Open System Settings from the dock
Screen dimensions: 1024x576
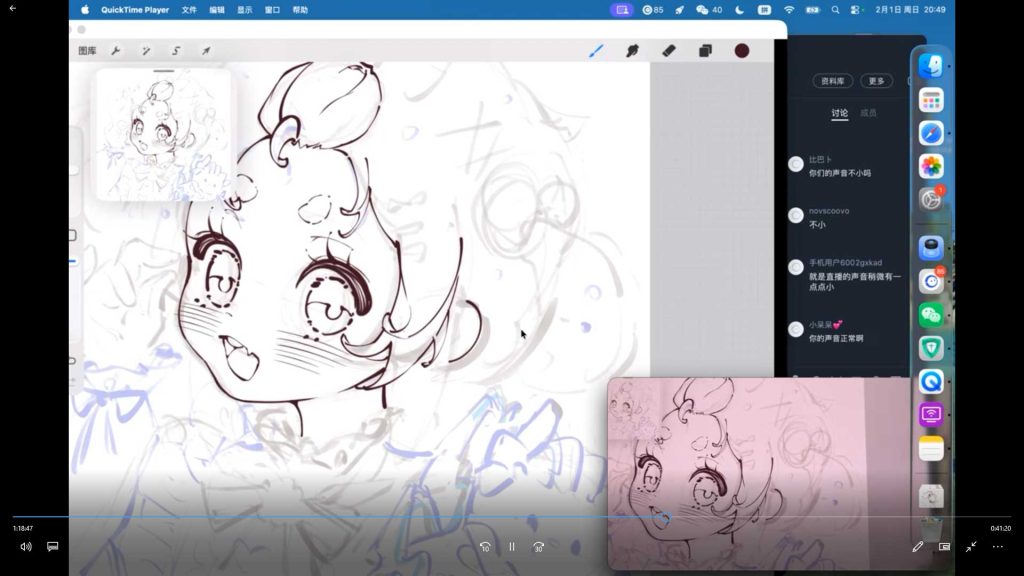[931, 199]
